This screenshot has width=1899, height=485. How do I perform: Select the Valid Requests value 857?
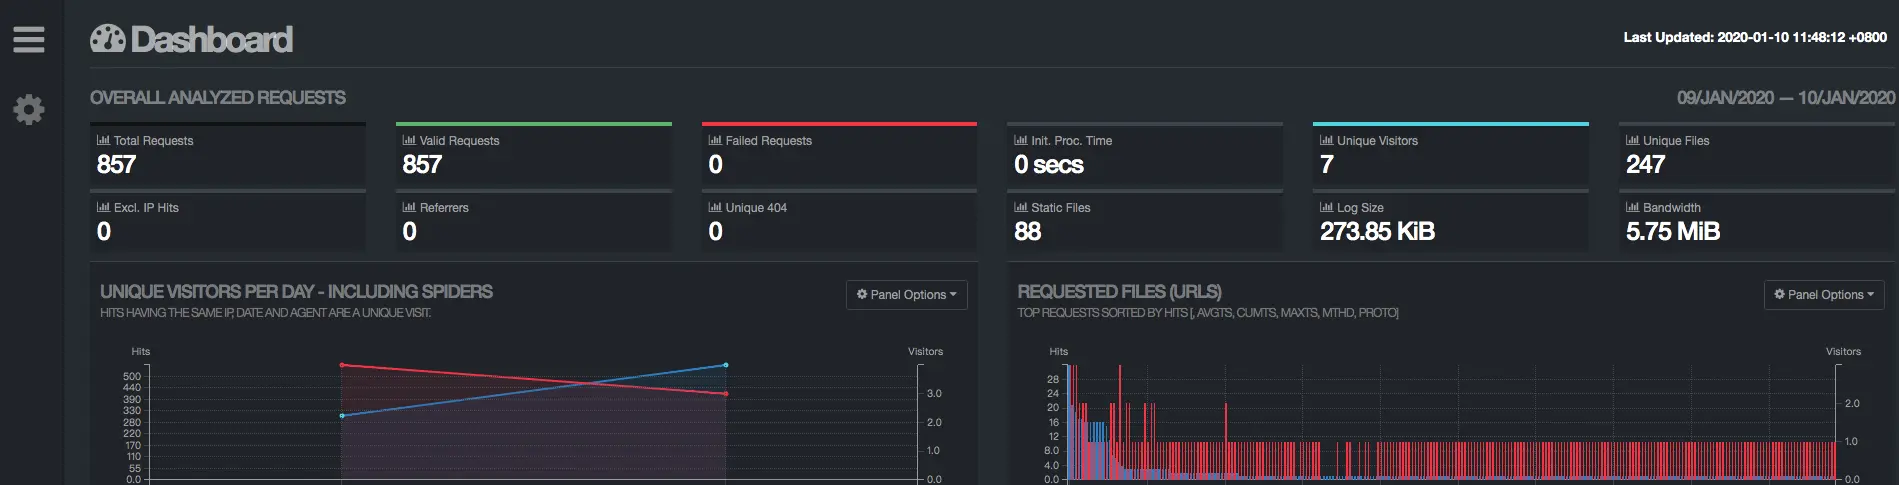(422, 164)
